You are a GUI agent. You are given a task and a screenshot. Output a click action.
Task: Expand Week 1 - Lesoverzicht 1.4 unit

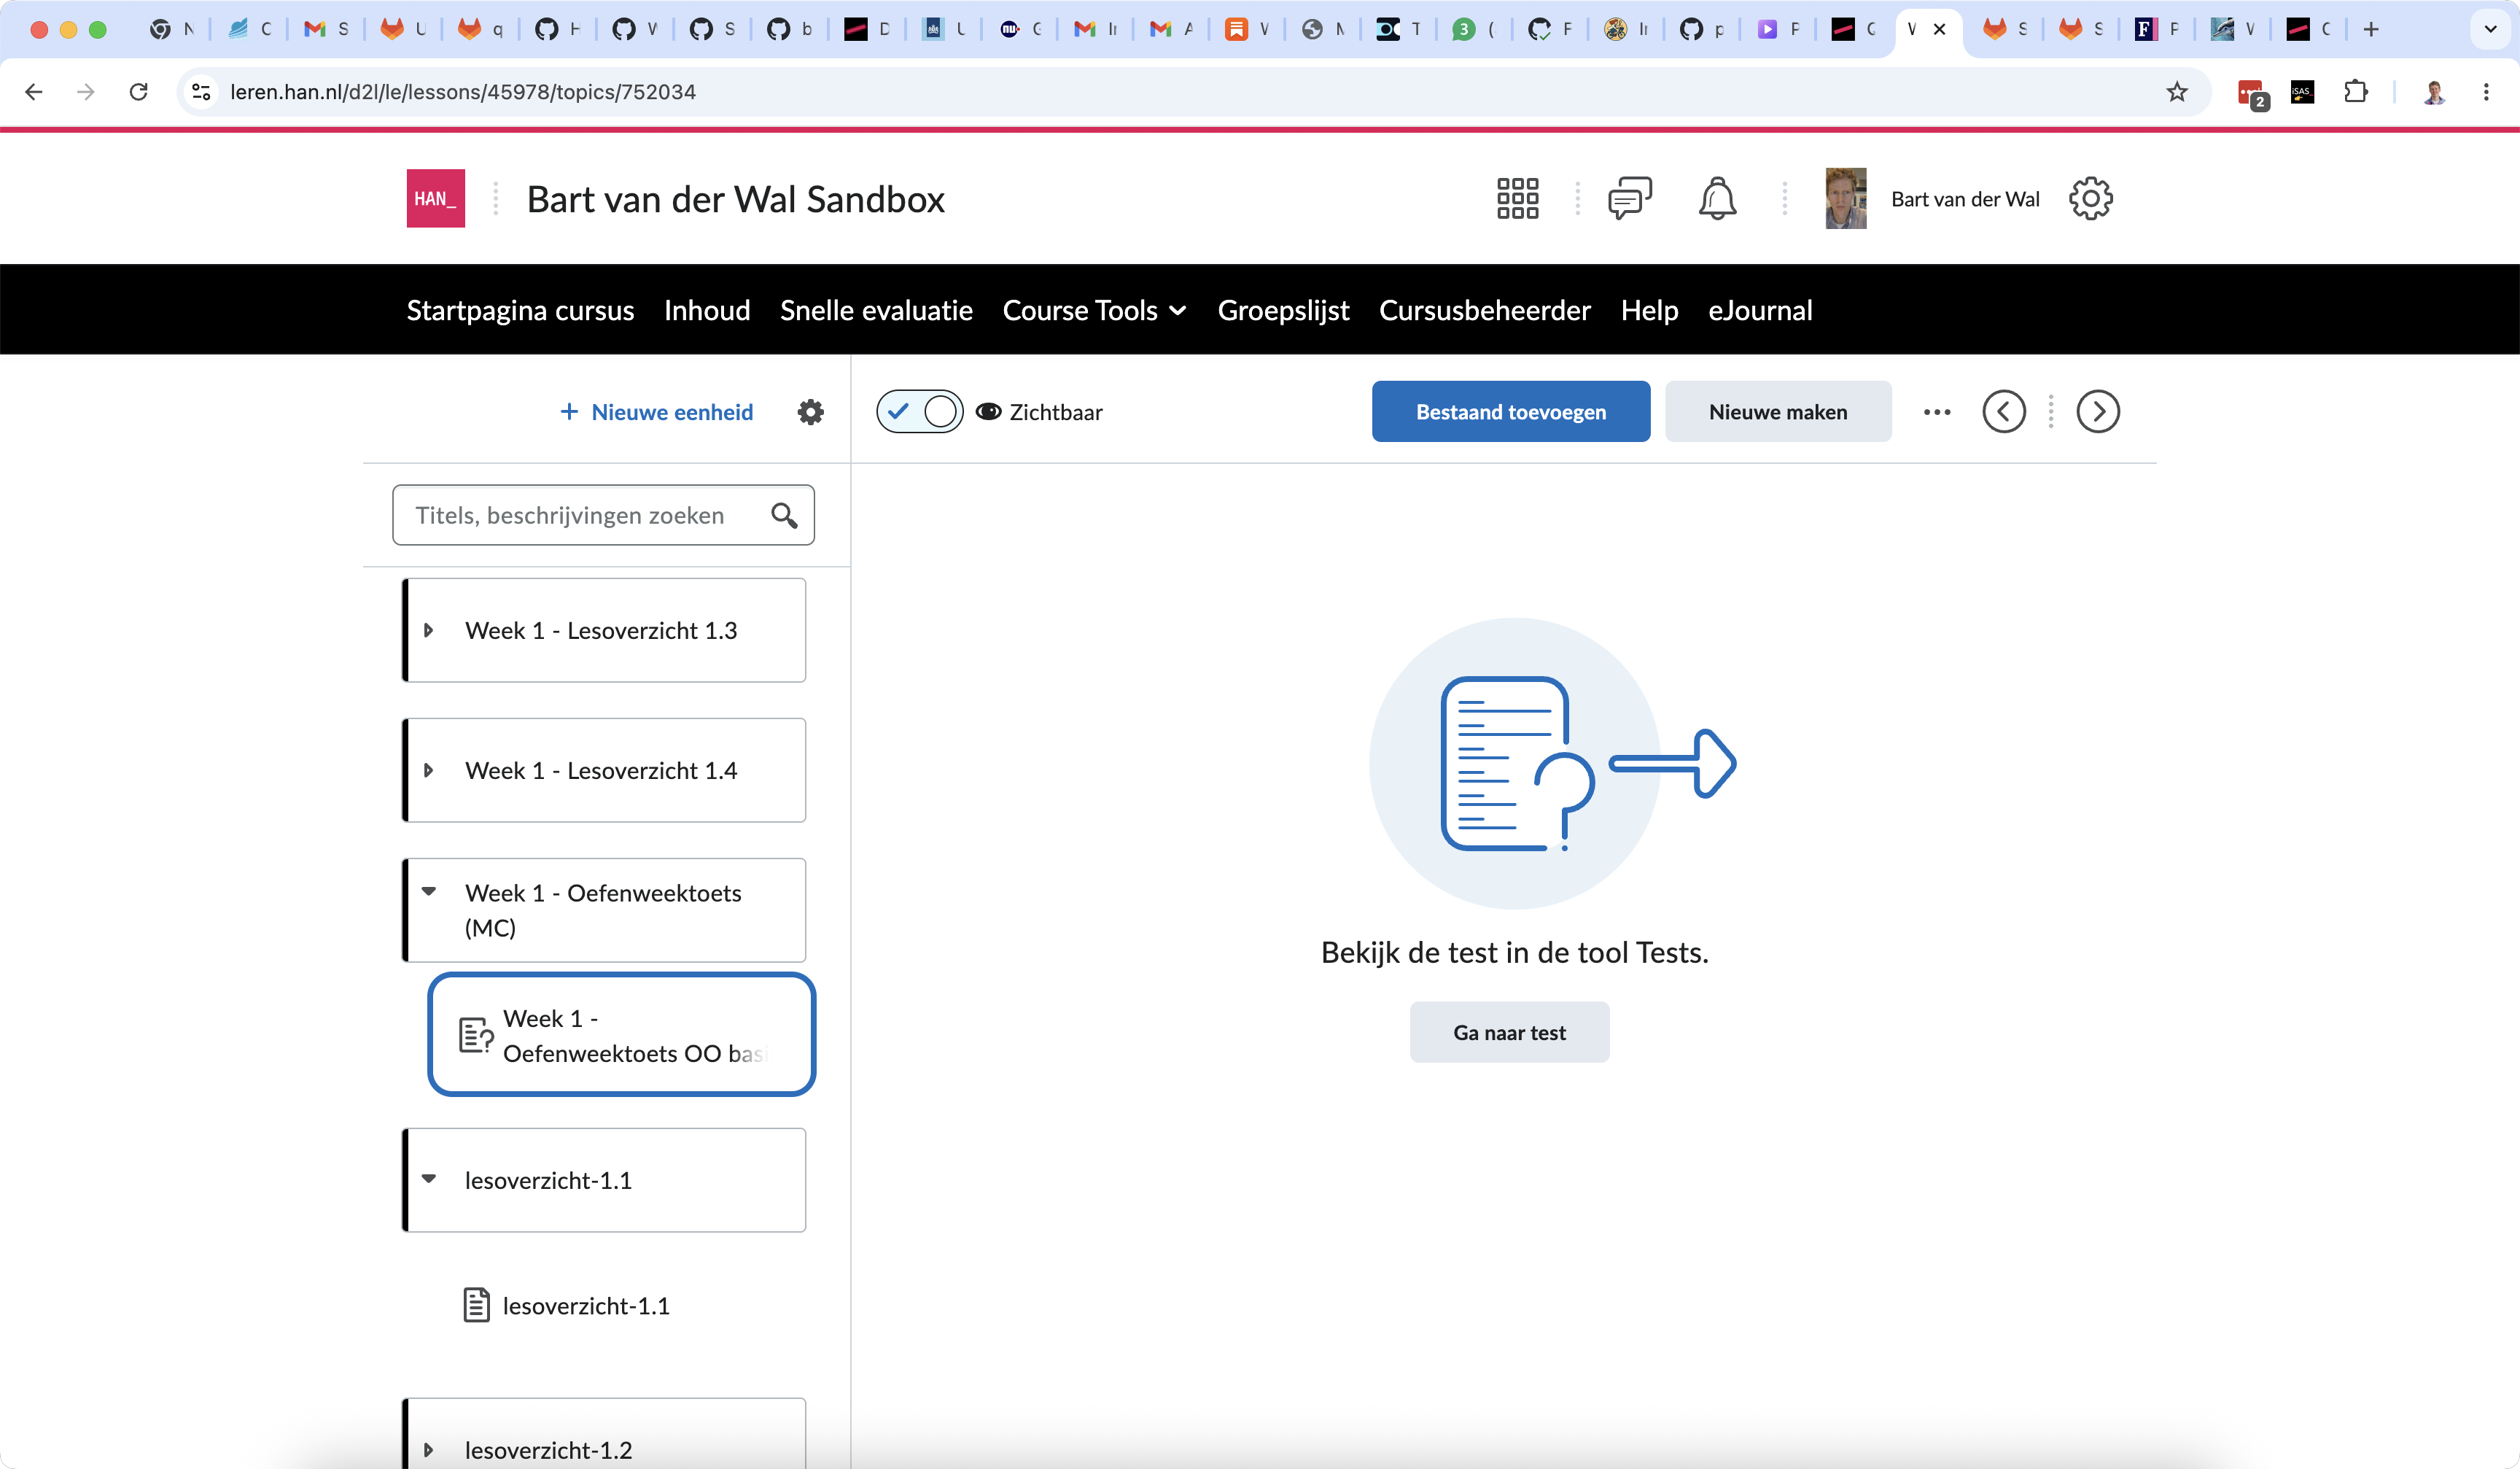pos(428,770)
